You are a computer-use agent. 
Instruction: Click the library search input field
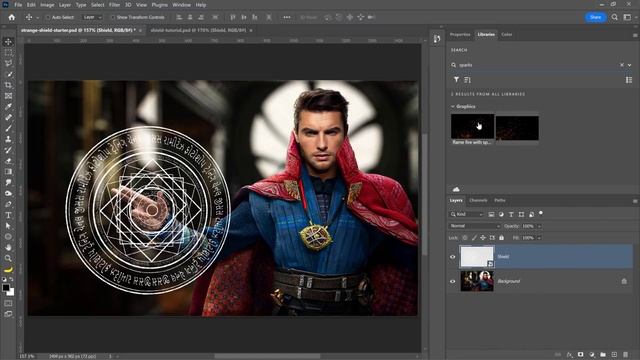click(x=538, y=65)
